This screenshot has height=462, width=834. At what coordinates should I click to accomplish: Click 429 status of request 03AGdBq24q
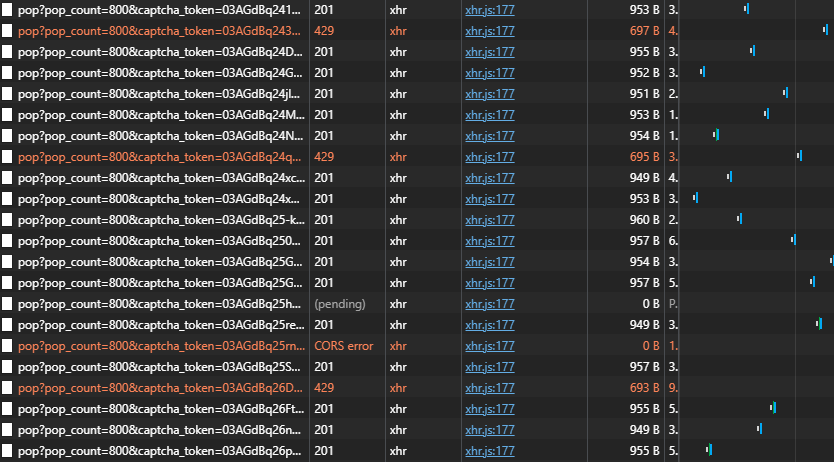pos(324,157)
